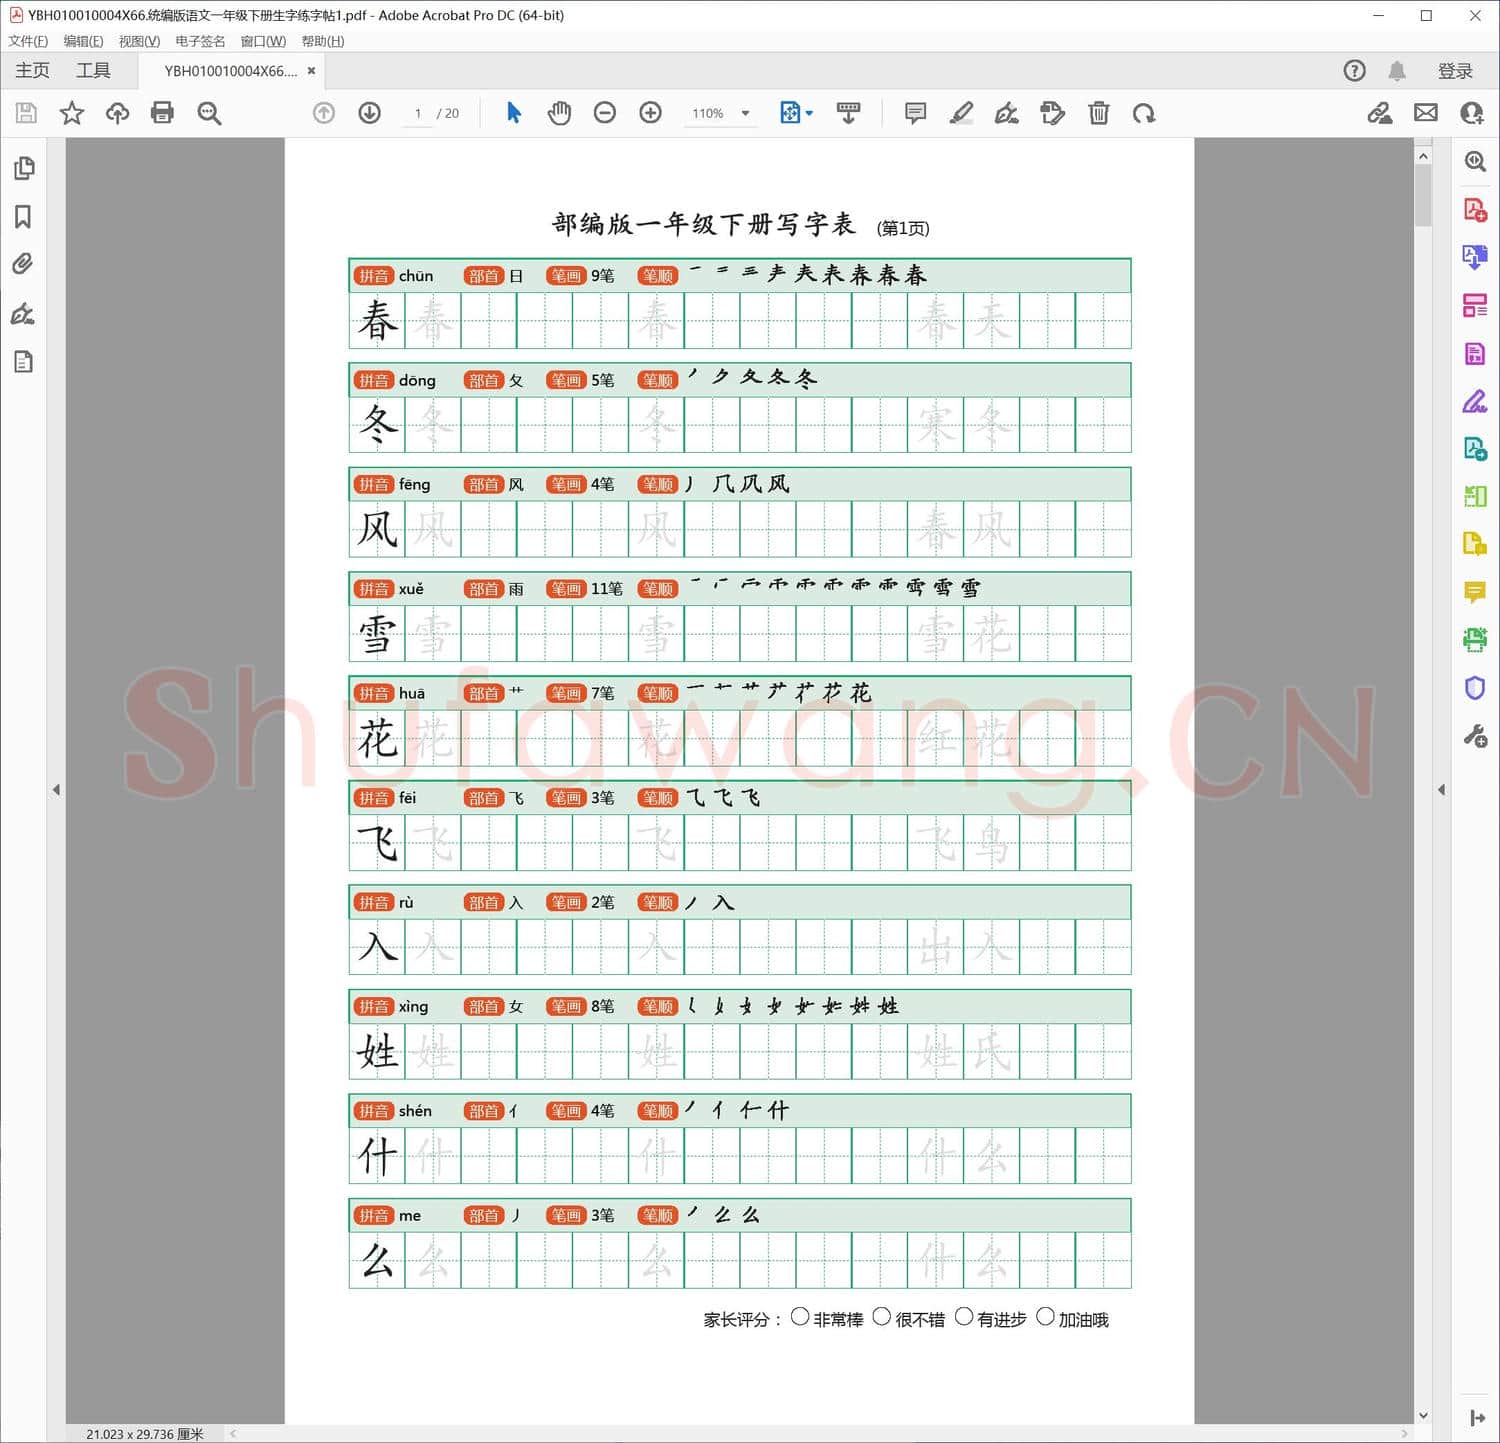Activate the Hand pan tool
The width and height of the screenshot is (1500, 1443).
point(559,113)
